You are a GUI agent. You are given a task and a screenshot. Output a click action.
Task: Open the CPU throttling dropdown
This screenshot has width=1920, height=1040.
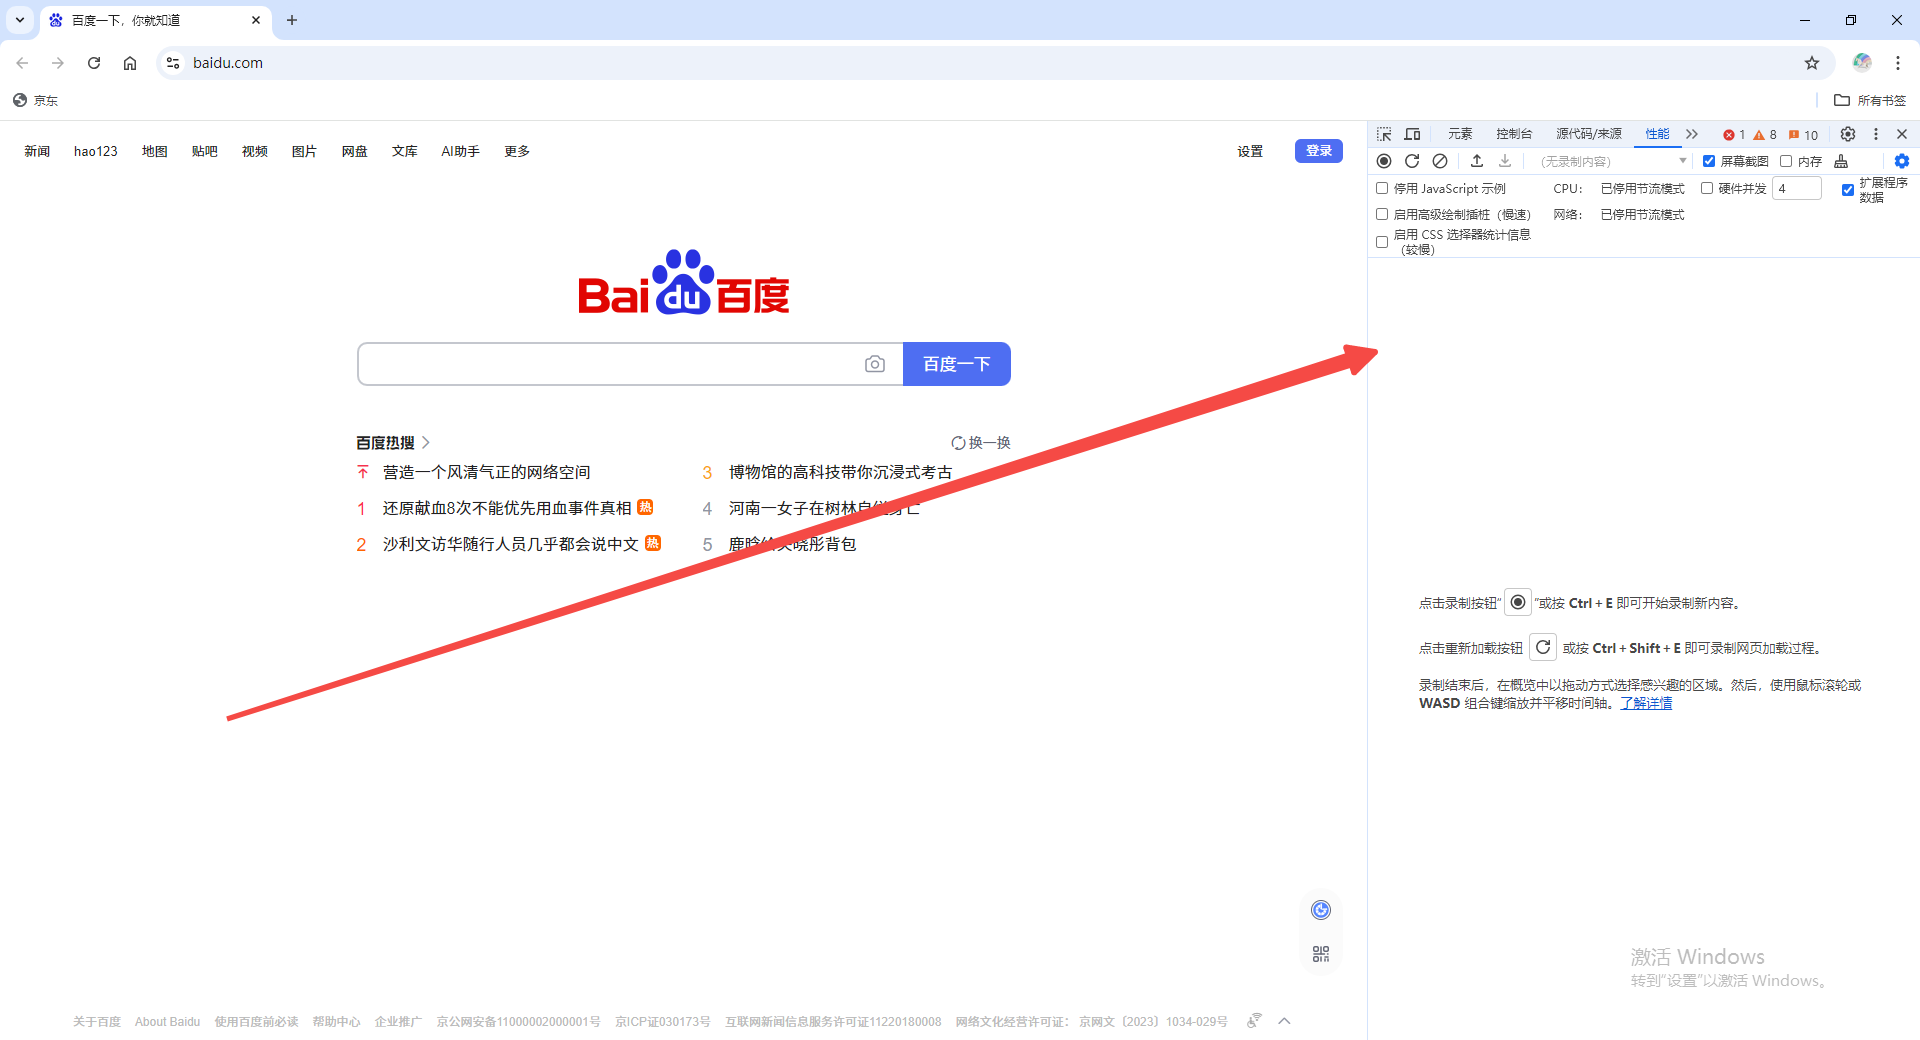click(1642, 188)
